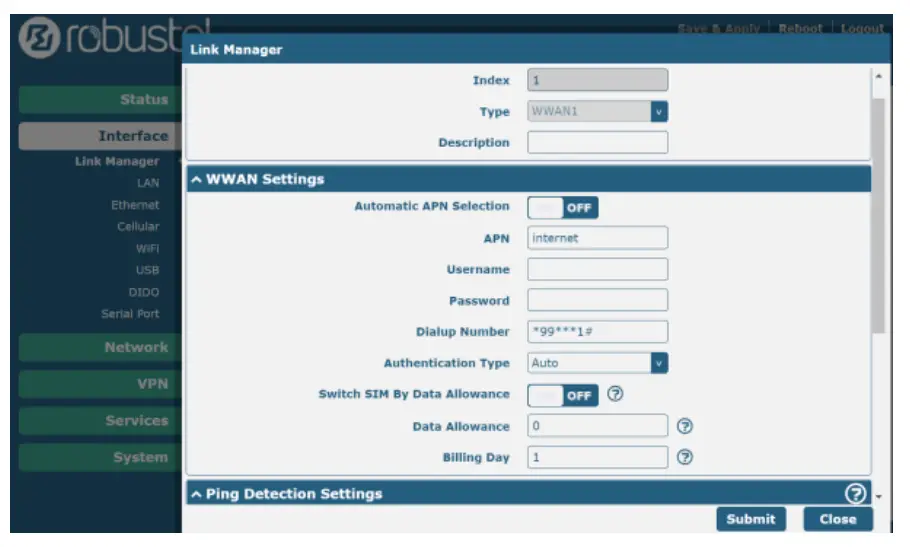Click the Robustel logo icon
The image size is (910, 547).
[x=39, y=38]
